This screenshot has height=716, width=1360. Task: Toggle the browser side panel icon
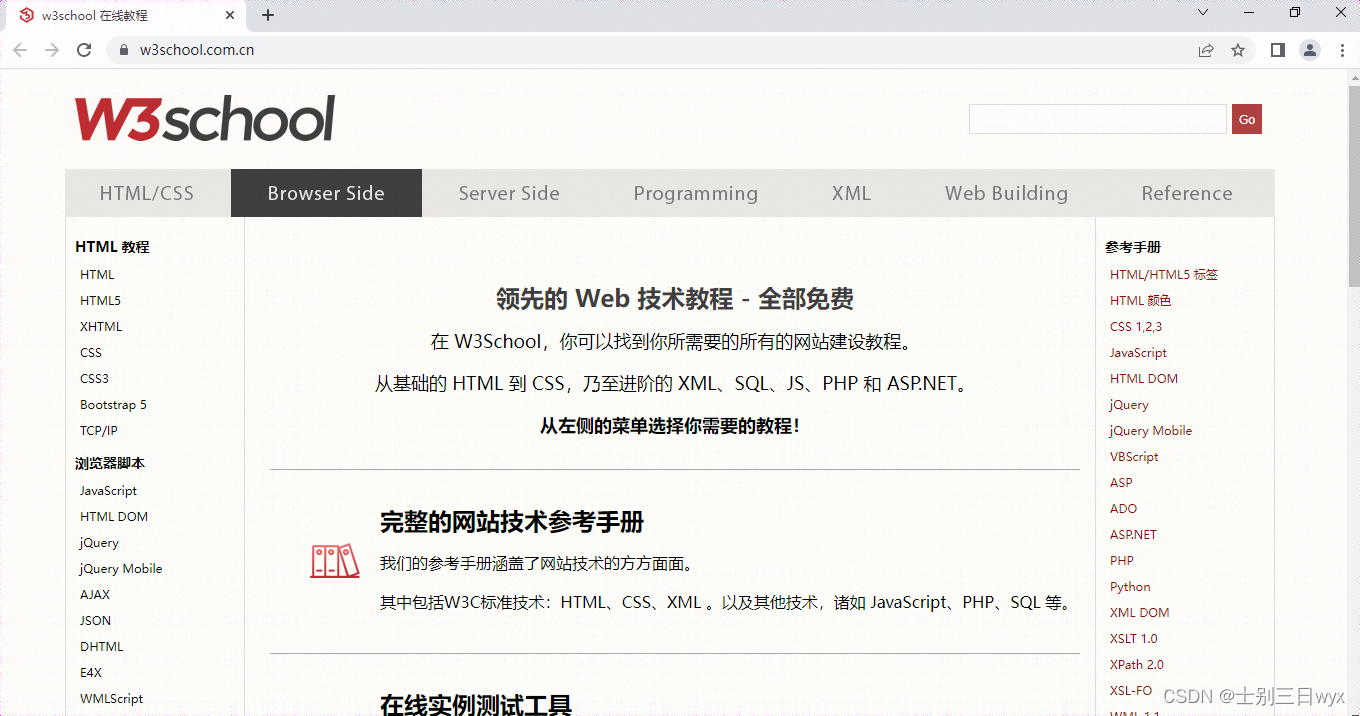[1278, 50]
